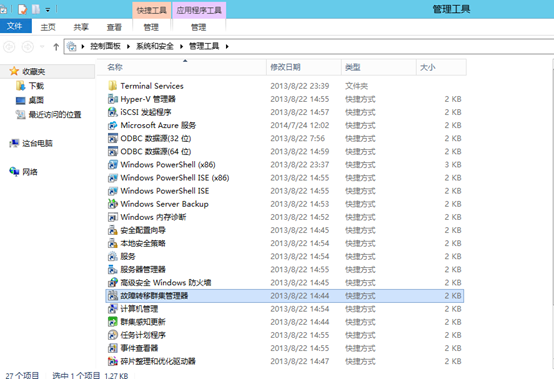Expand the arrow after 控制面板 in address bar

tap(128, 46)
